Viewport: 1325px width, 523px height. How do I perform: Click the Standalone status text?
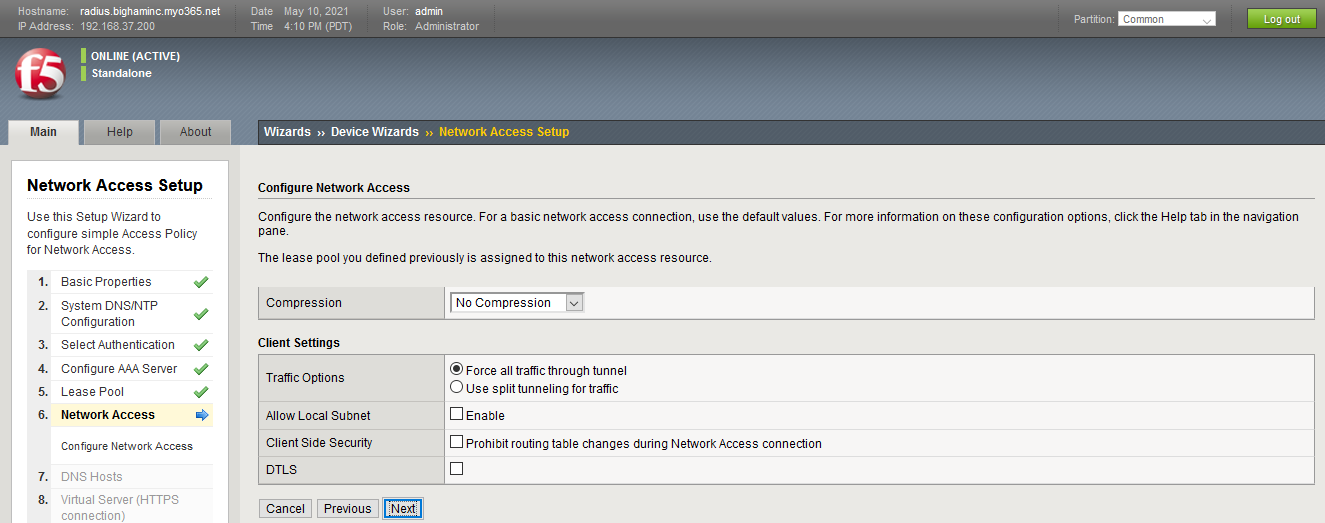(x=122, y=73)
